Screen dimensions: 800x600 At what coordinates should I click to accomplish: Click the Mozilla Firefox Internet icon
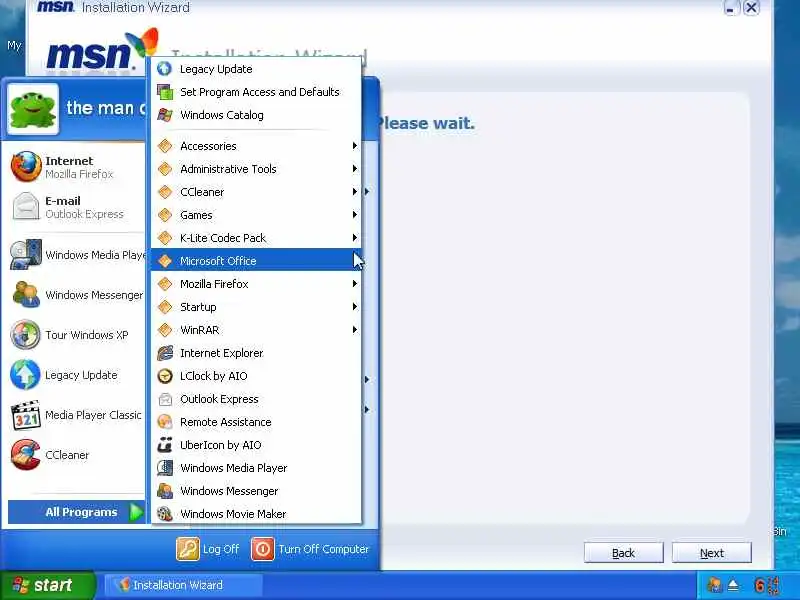(x=26, y=167)
